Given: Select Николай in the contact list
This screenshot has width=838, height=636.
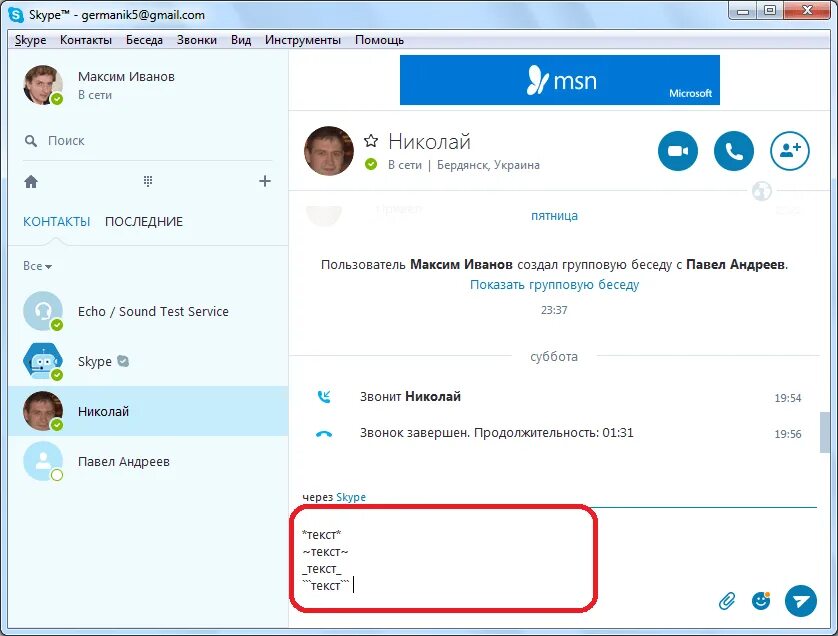Looking at the screenshot, I should point(148,411).
